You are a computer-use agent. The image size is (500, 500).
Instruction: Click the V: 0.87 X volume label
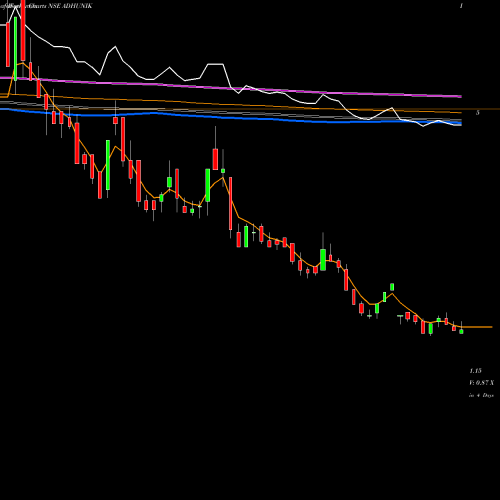pyautogui.click(x=481, y=383)
